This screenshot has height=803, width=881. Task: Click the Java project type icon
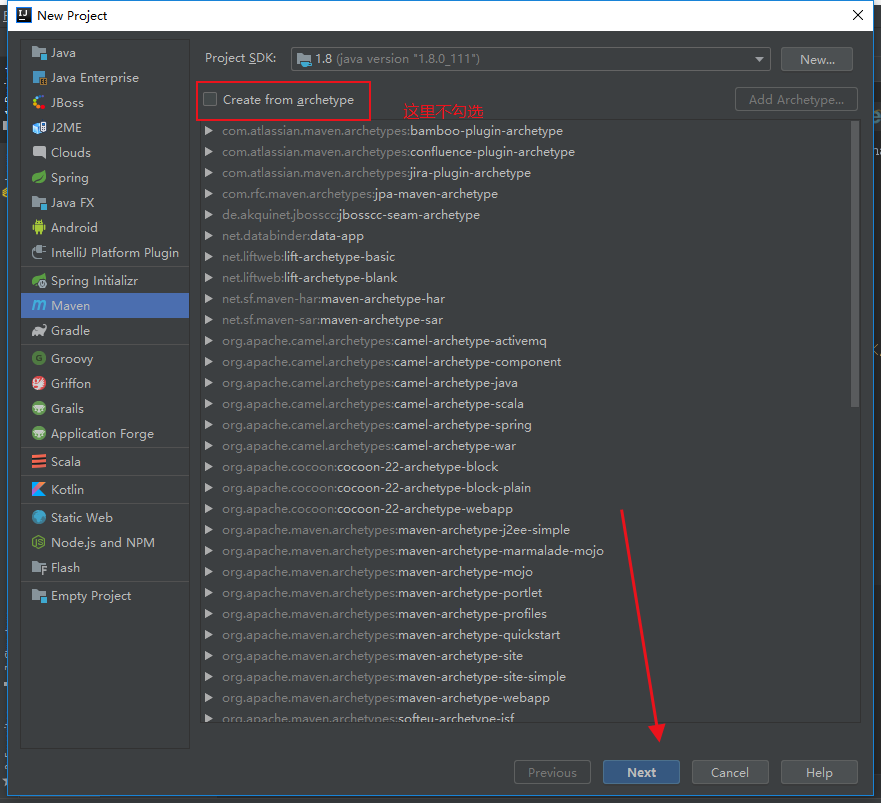[x=39, y=53]
